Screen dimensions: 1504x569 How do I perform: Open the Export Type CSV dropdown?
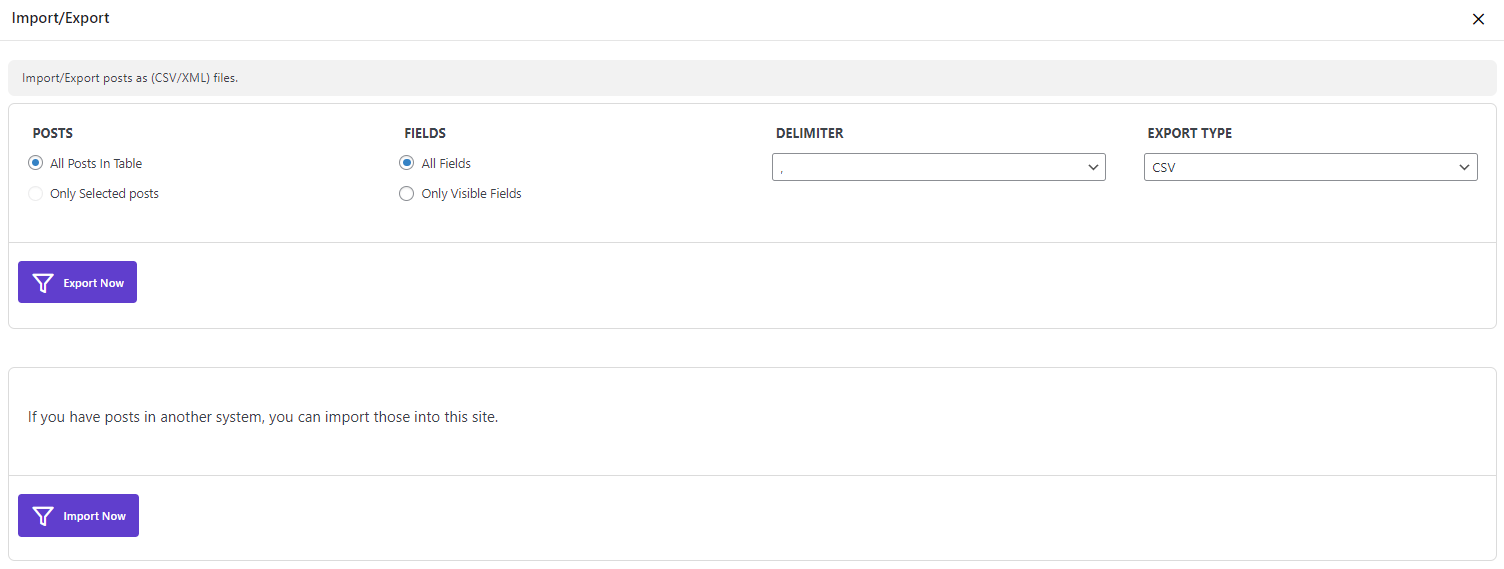[1311, 167]
